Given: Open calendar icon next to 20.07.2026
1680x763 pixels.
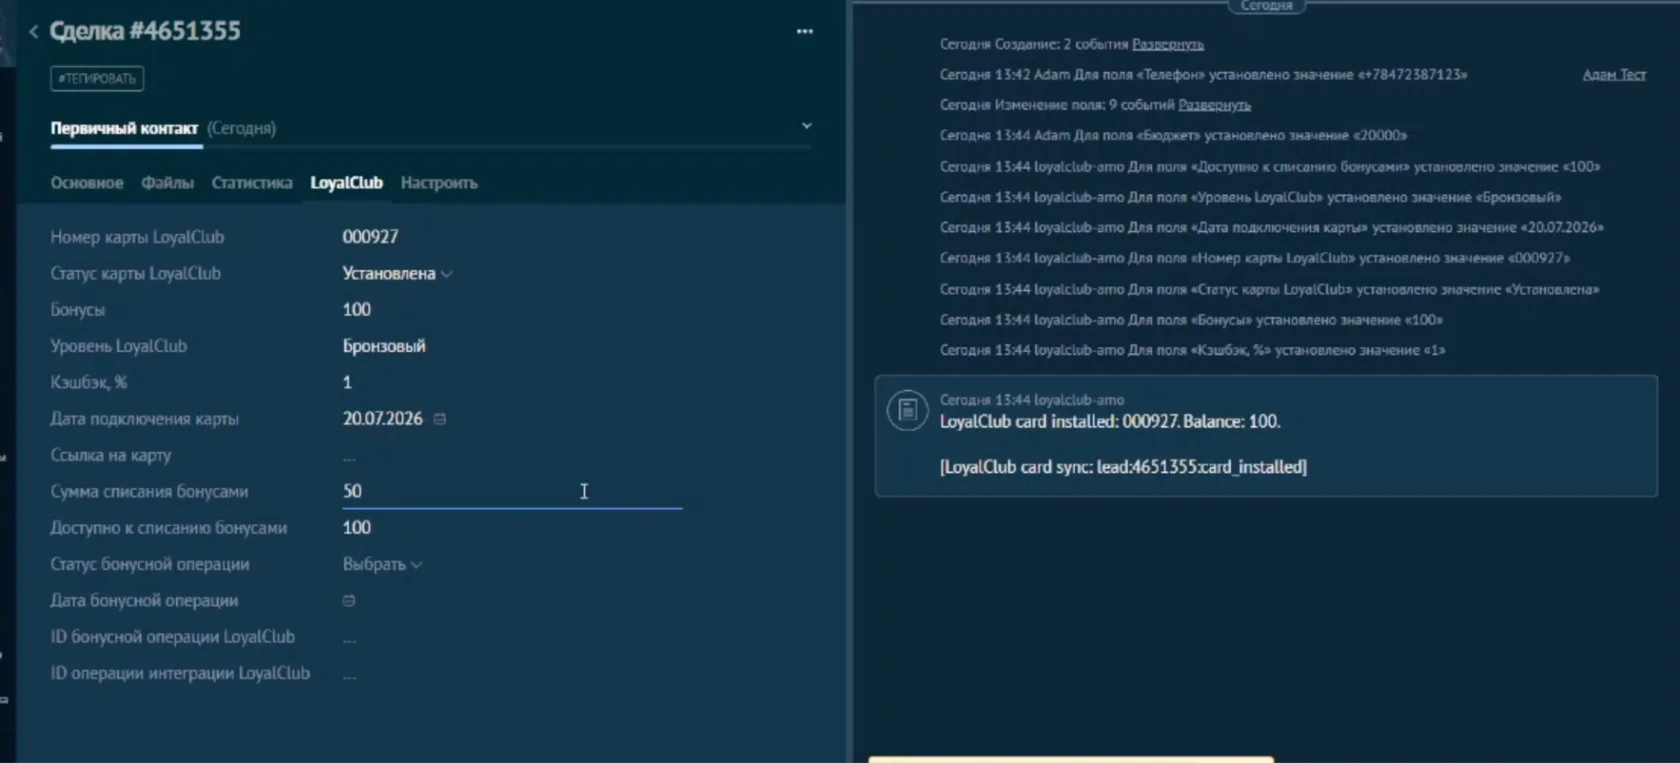Looking at the screenshot, I should coord(440,419).
